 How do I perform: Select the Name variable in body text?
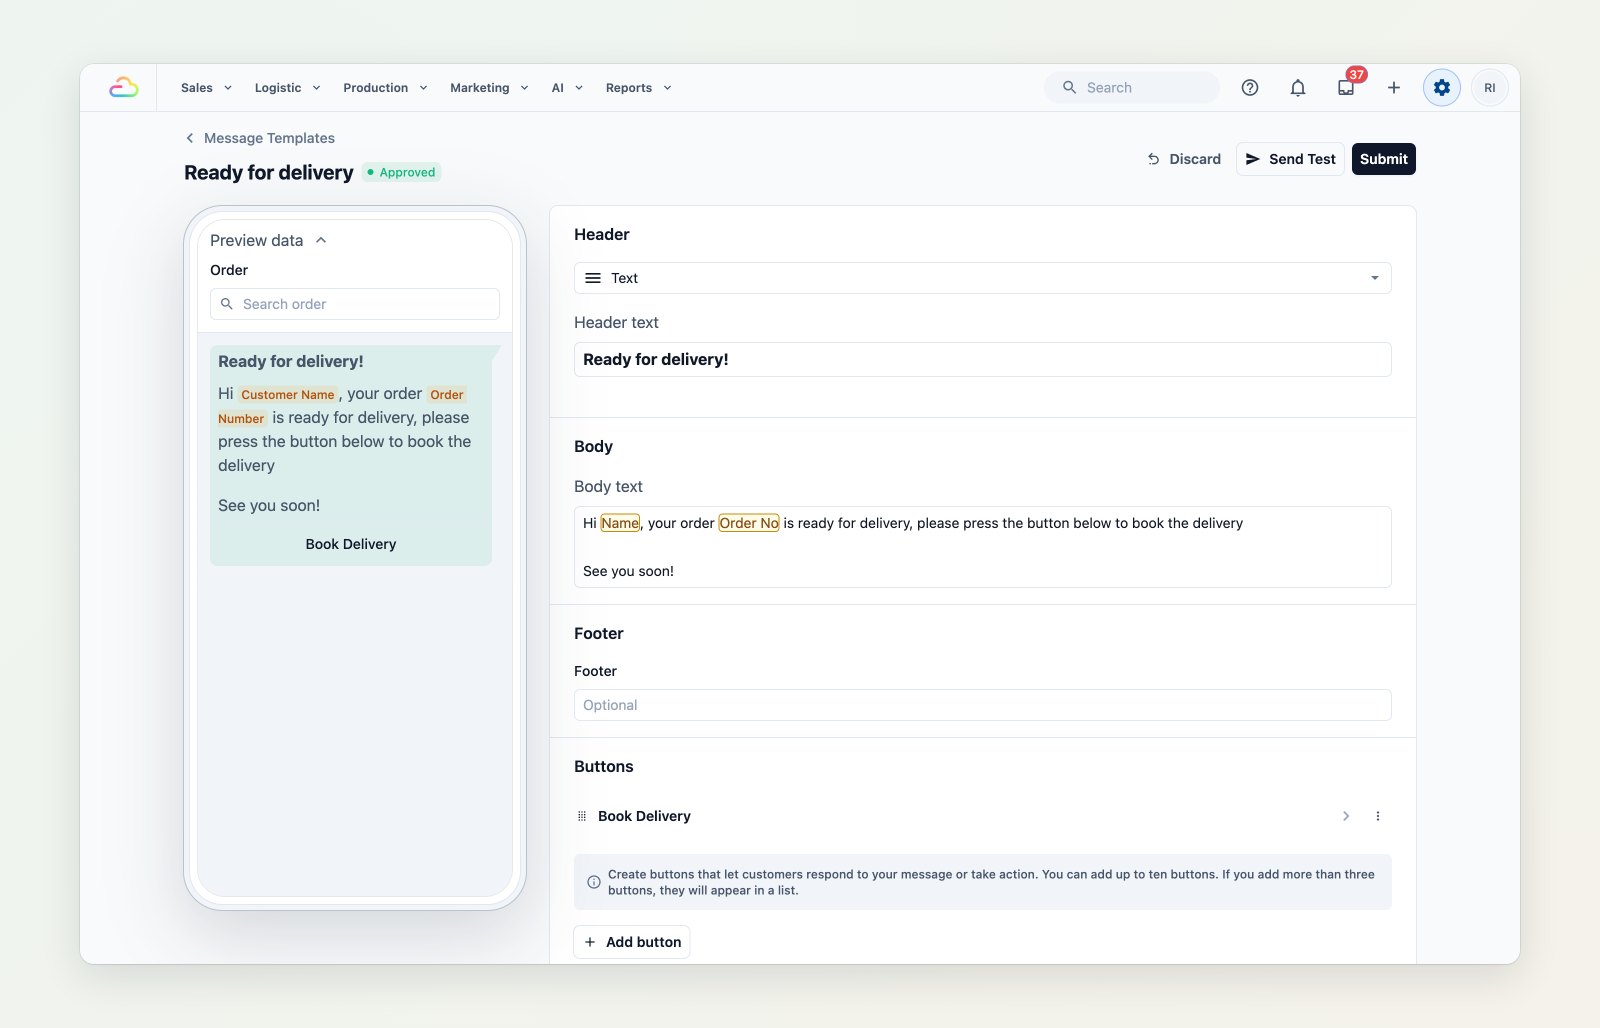tap(620, 523)
